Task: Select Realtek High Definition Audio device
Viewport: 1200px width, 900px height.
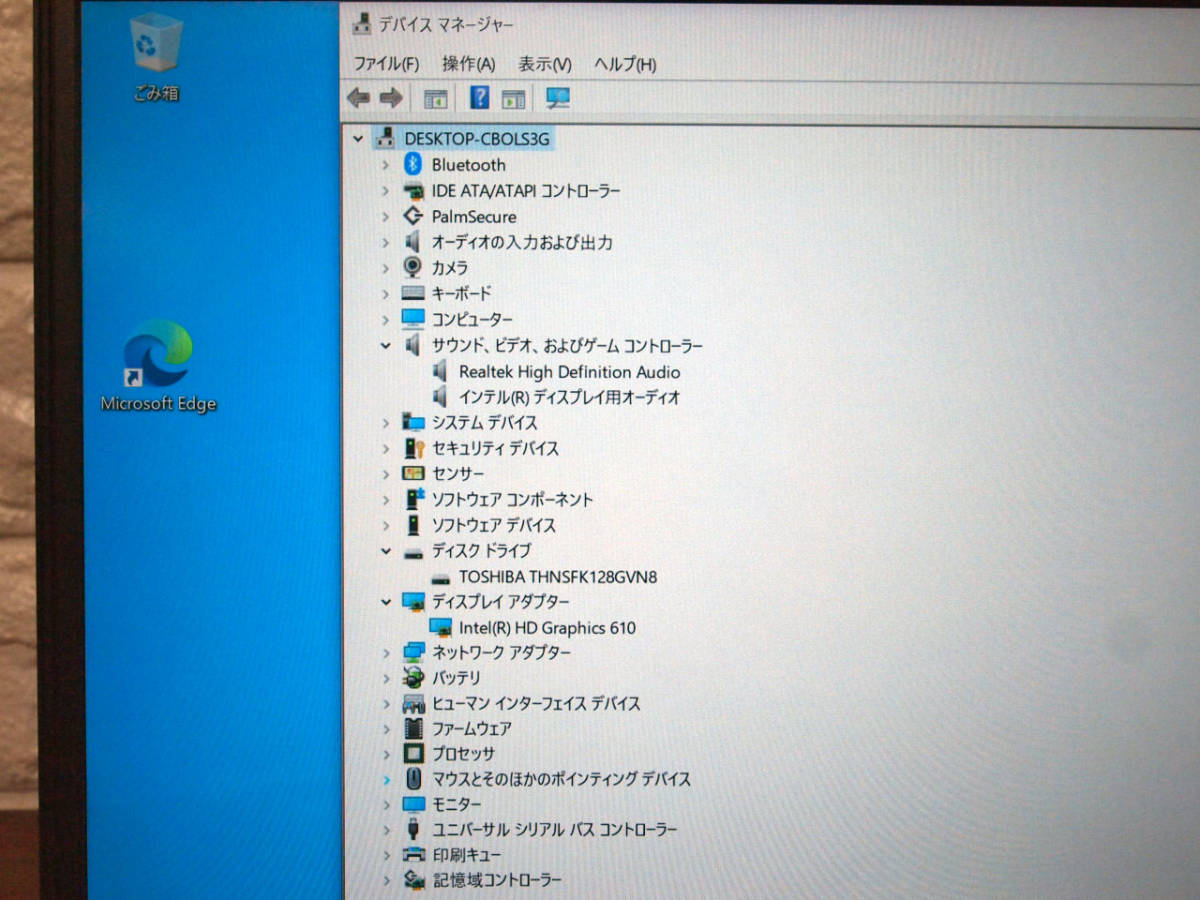Action: pos(569,371)
